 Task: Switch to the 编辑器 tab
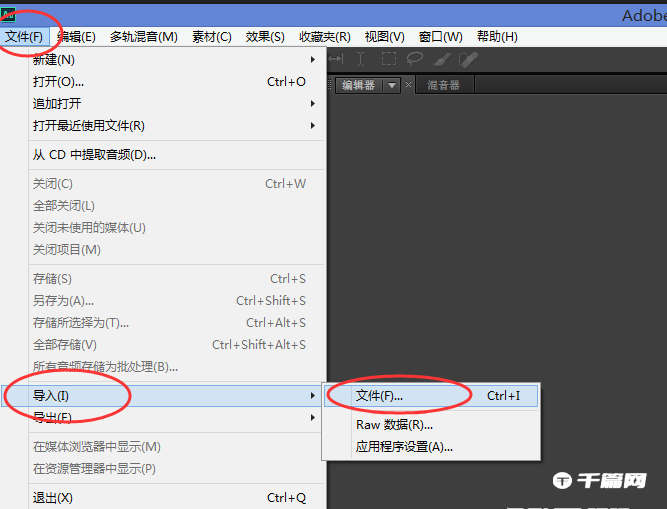click(x=359, y=85)
